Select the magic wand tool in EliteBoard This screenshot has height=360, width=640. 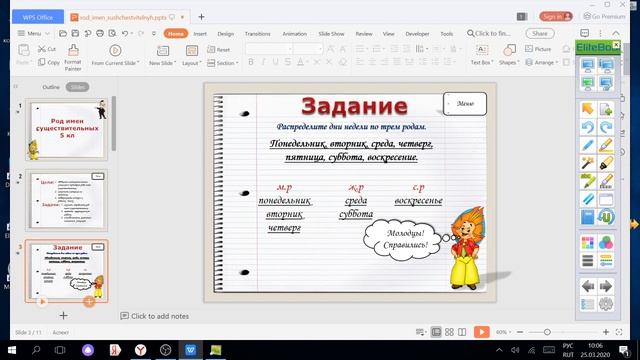pos(587,163)
